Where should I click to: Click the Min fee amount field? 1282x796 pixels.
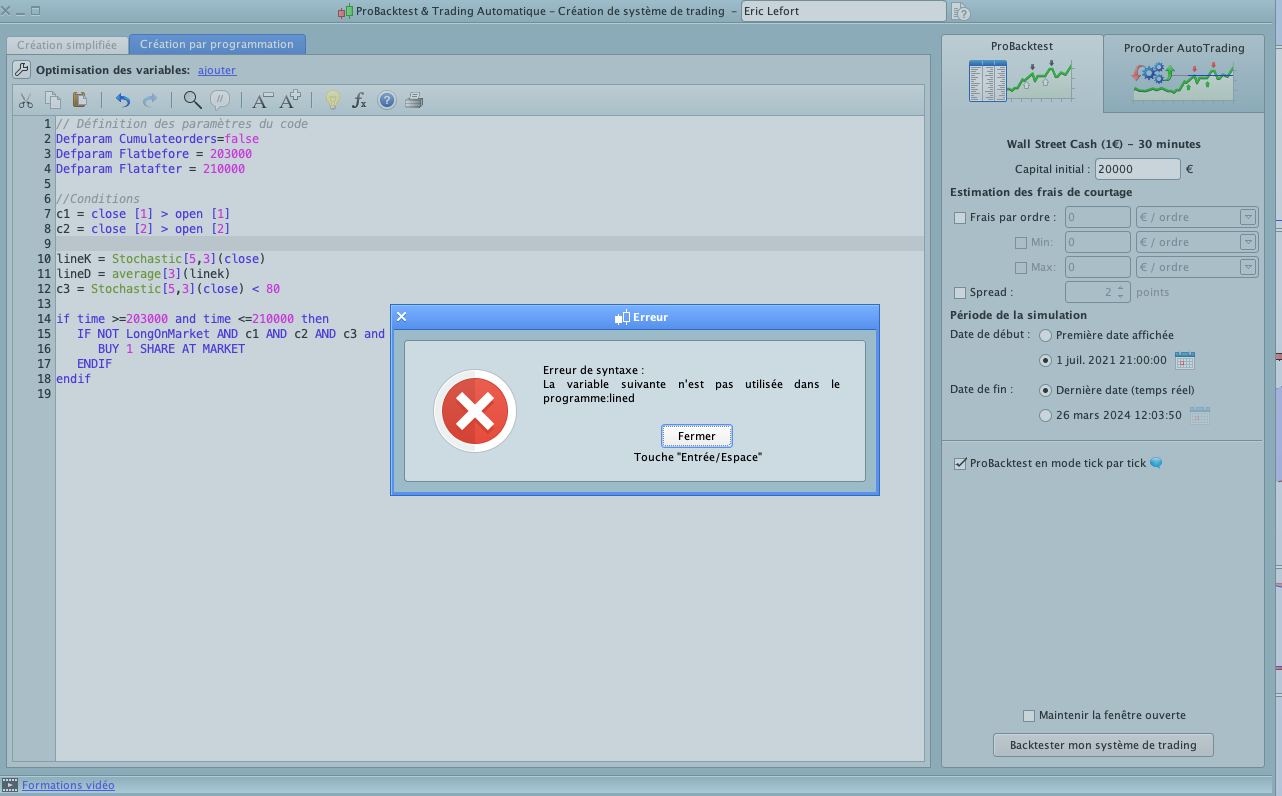(1097, 242)
